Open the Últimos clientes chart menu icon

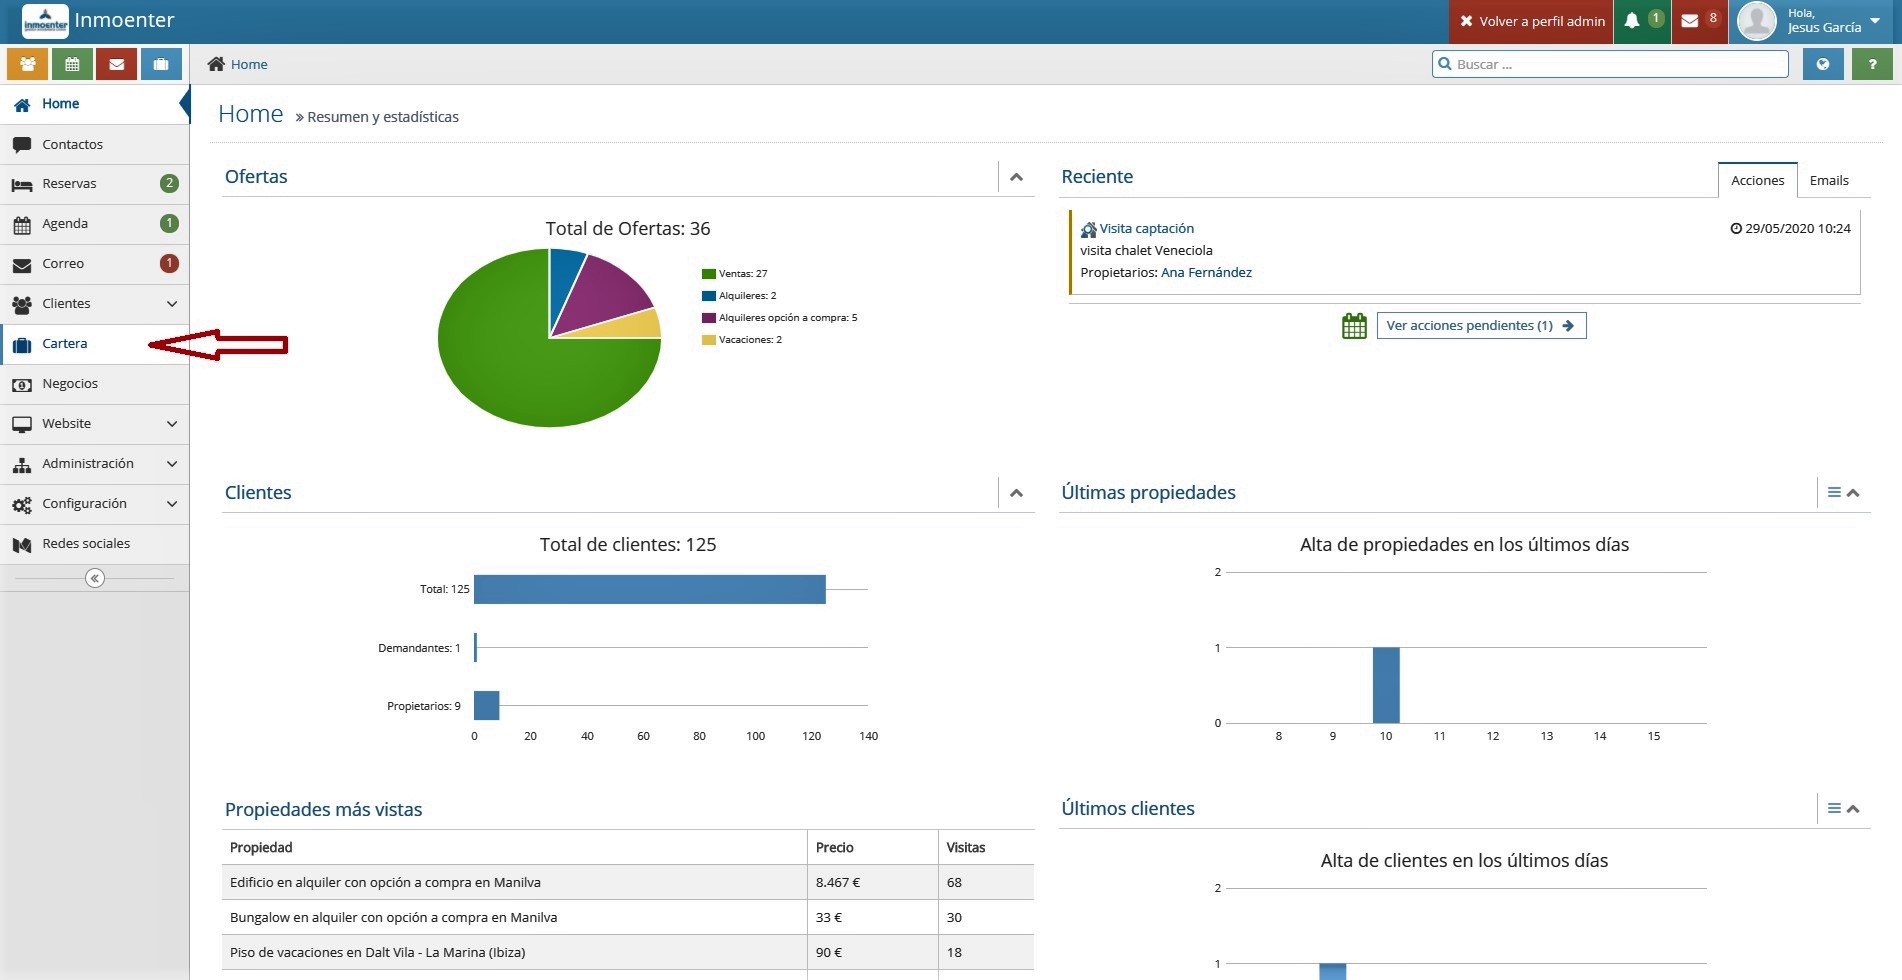[x=1834, y=808]
